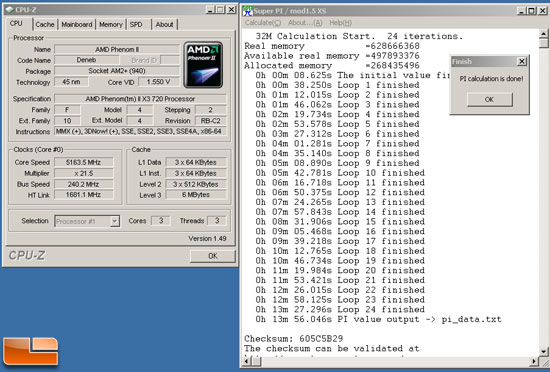
Task: Click the Technology value 45 nm
Action: [x=71, y=82]
